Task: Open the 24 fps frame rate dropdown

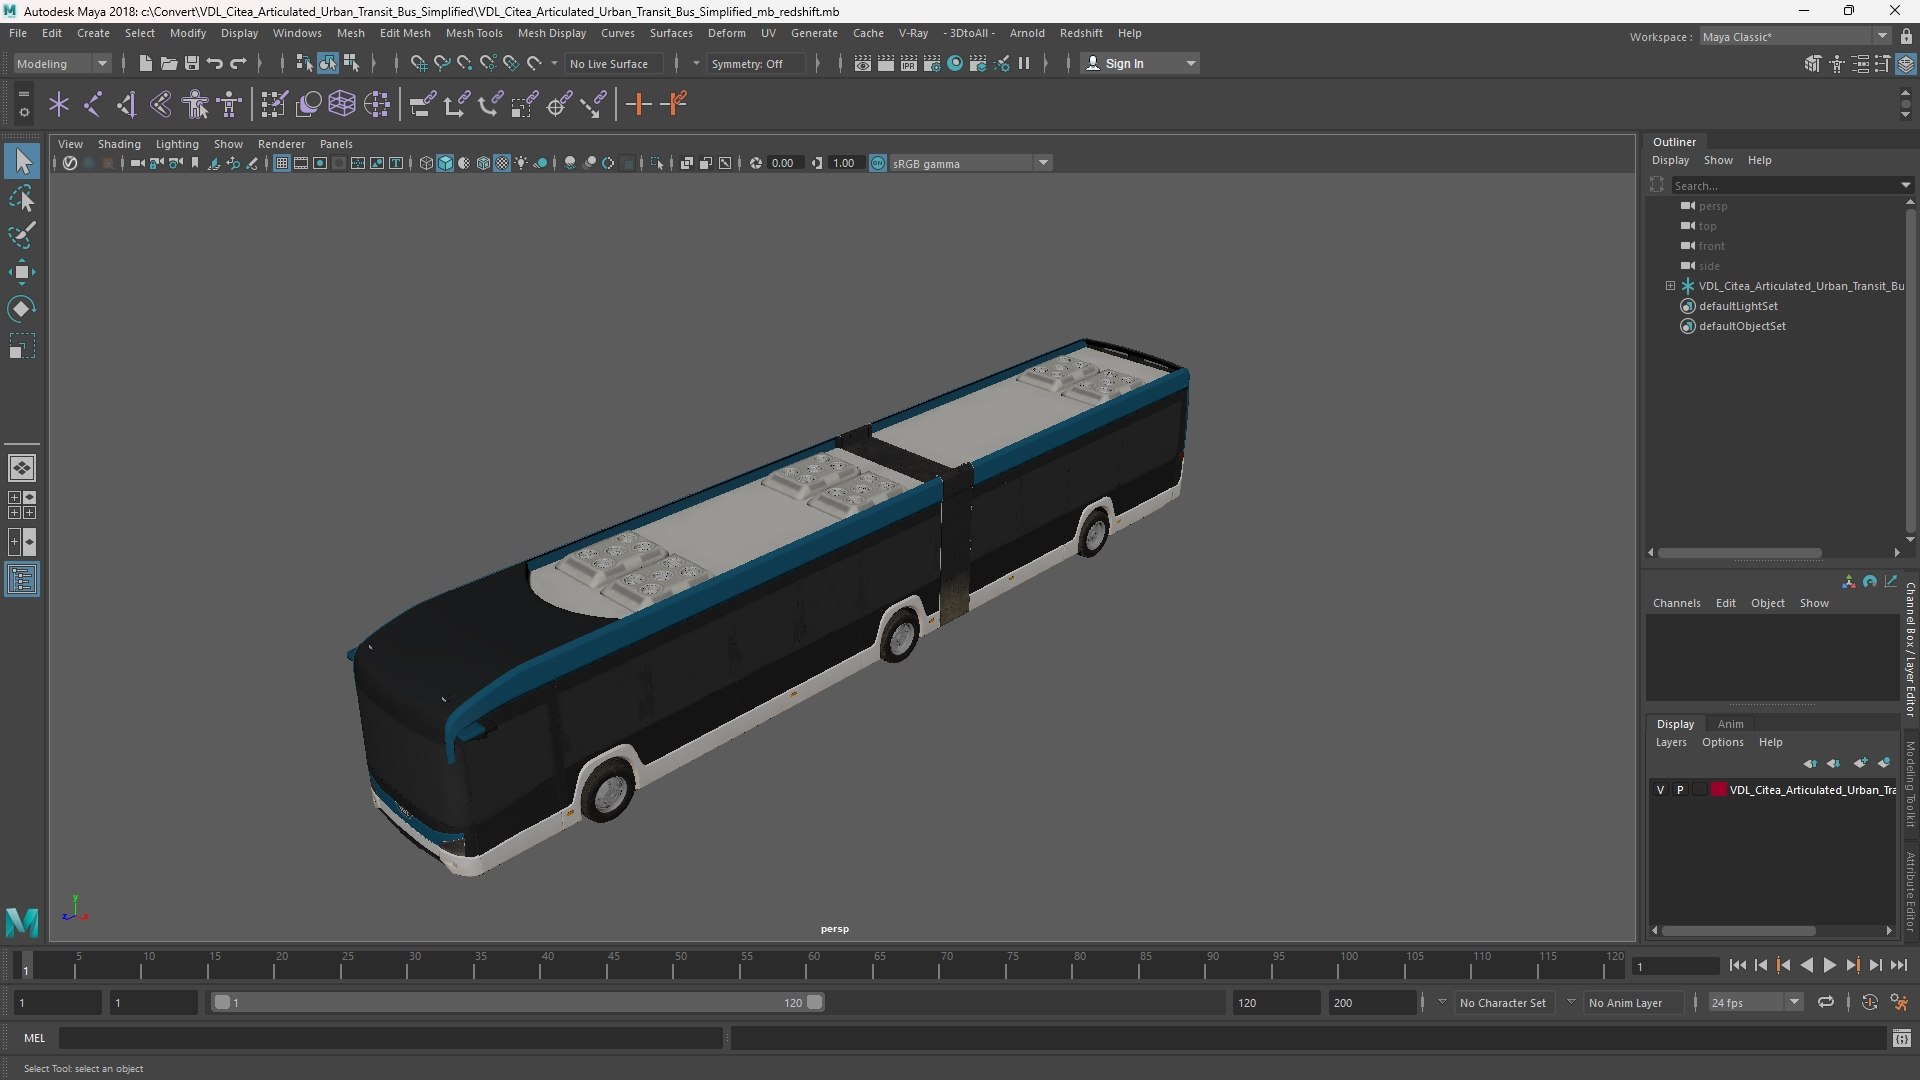Action: tap(1754, 1002)
